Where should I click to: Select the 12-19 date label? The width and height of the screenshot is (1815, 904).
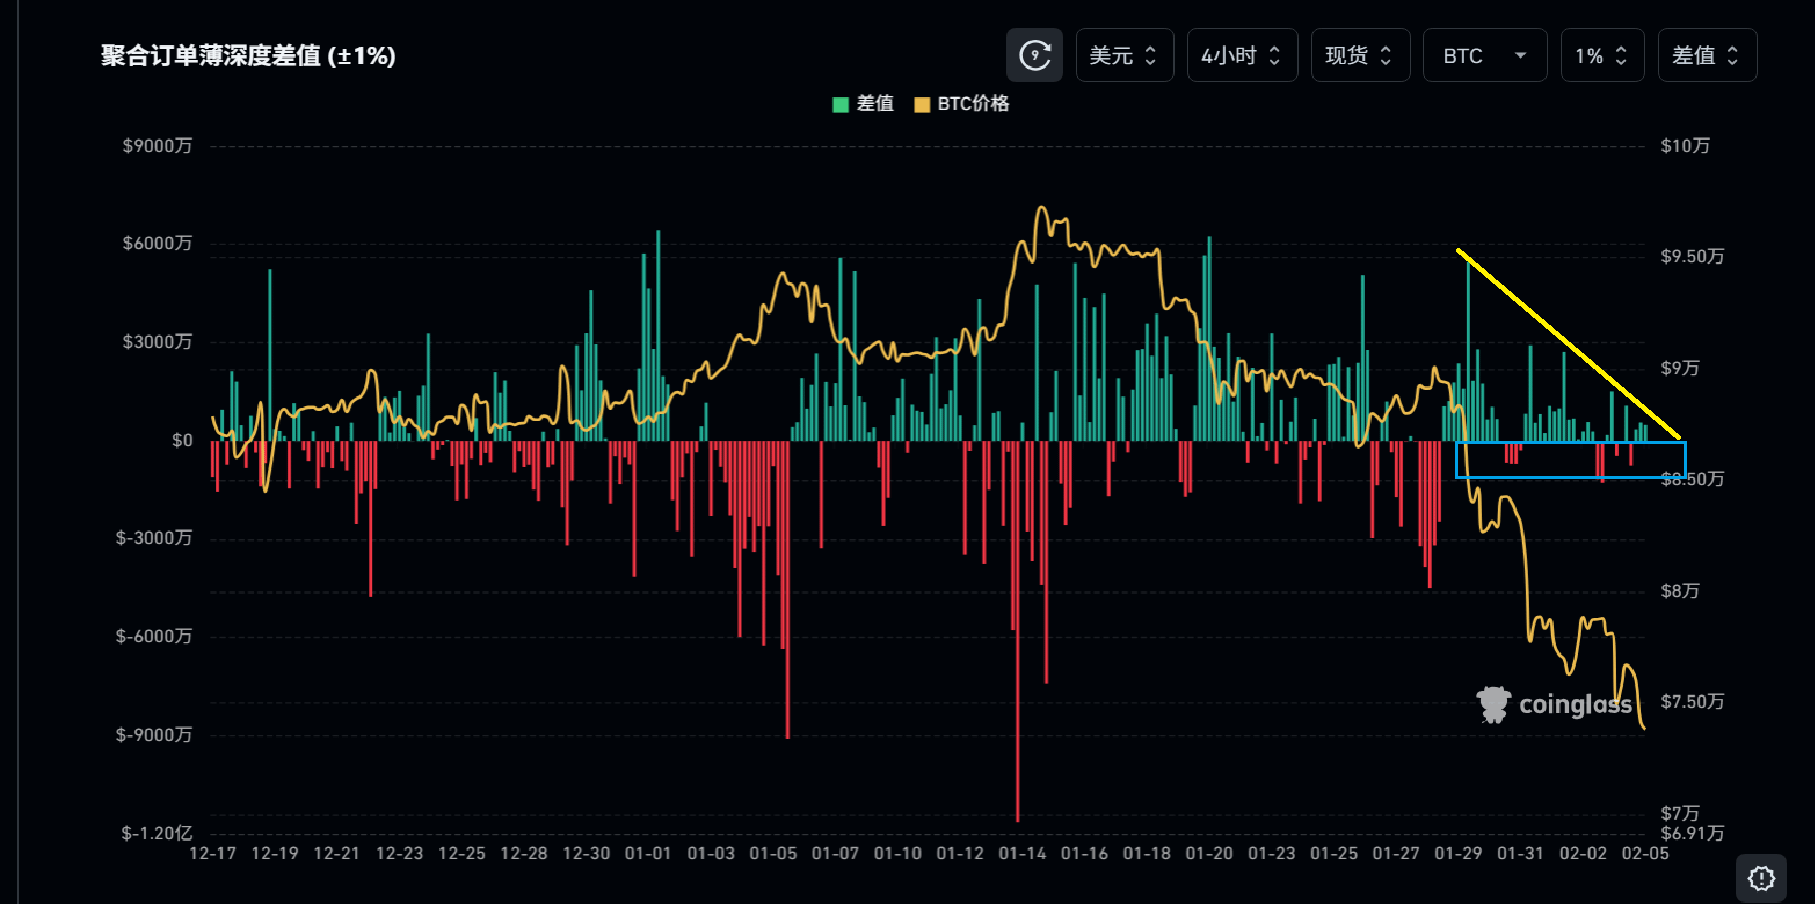point(275,853)
